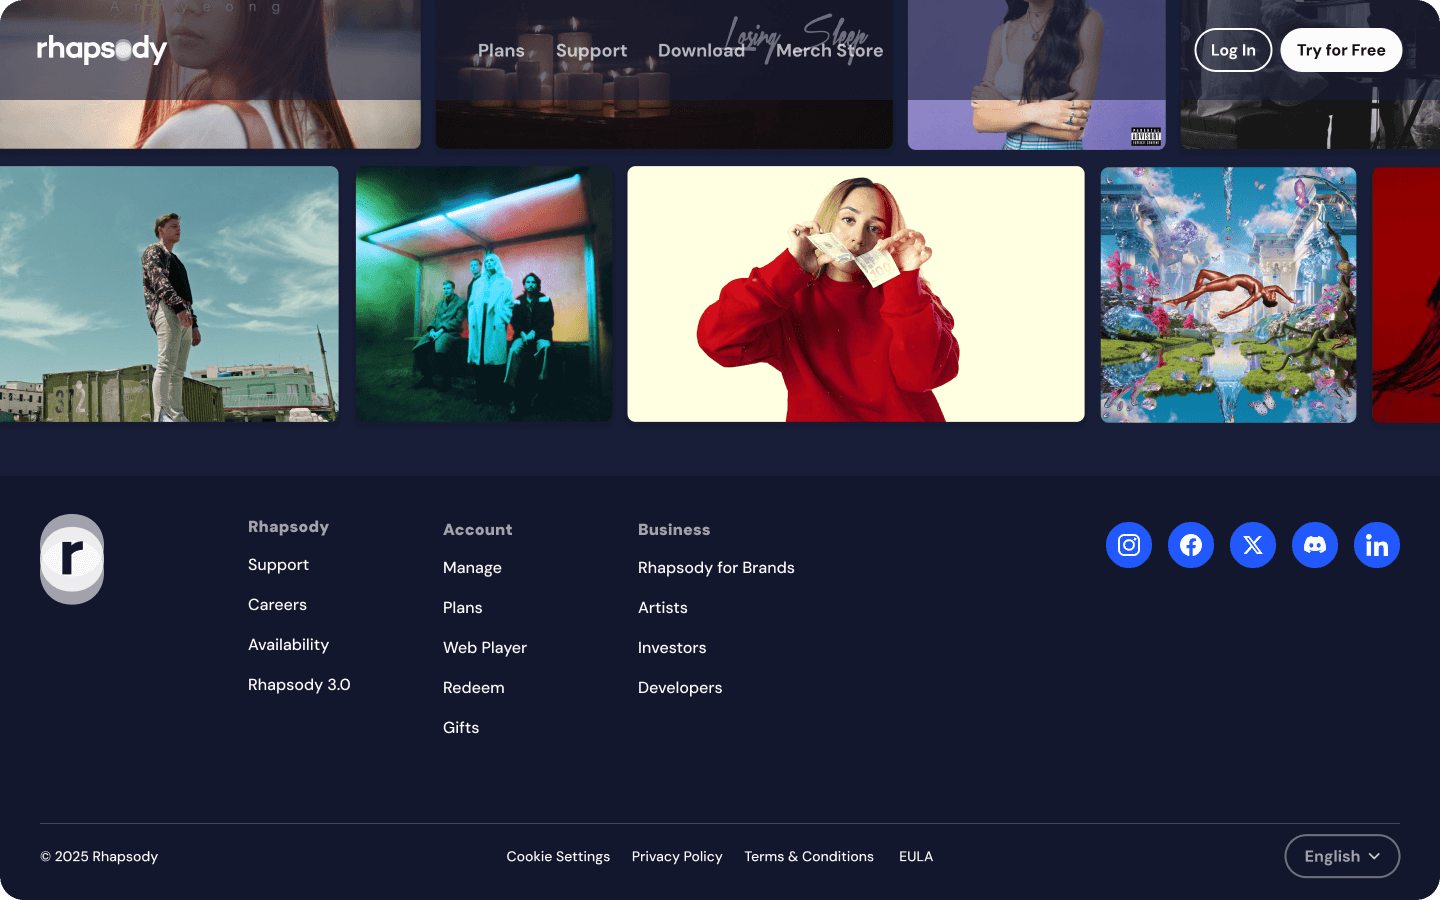This screenshot has height=900, width=1440.
Task: Open Cookie Settings
Action: pos(558,857)
